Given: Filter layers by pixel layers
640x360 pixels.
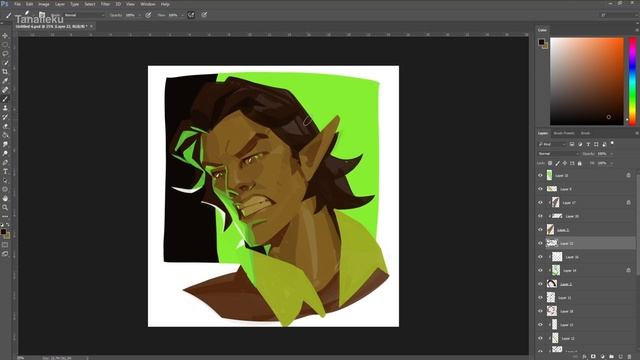Looking at the screenshot, I should tap(572, 144).
